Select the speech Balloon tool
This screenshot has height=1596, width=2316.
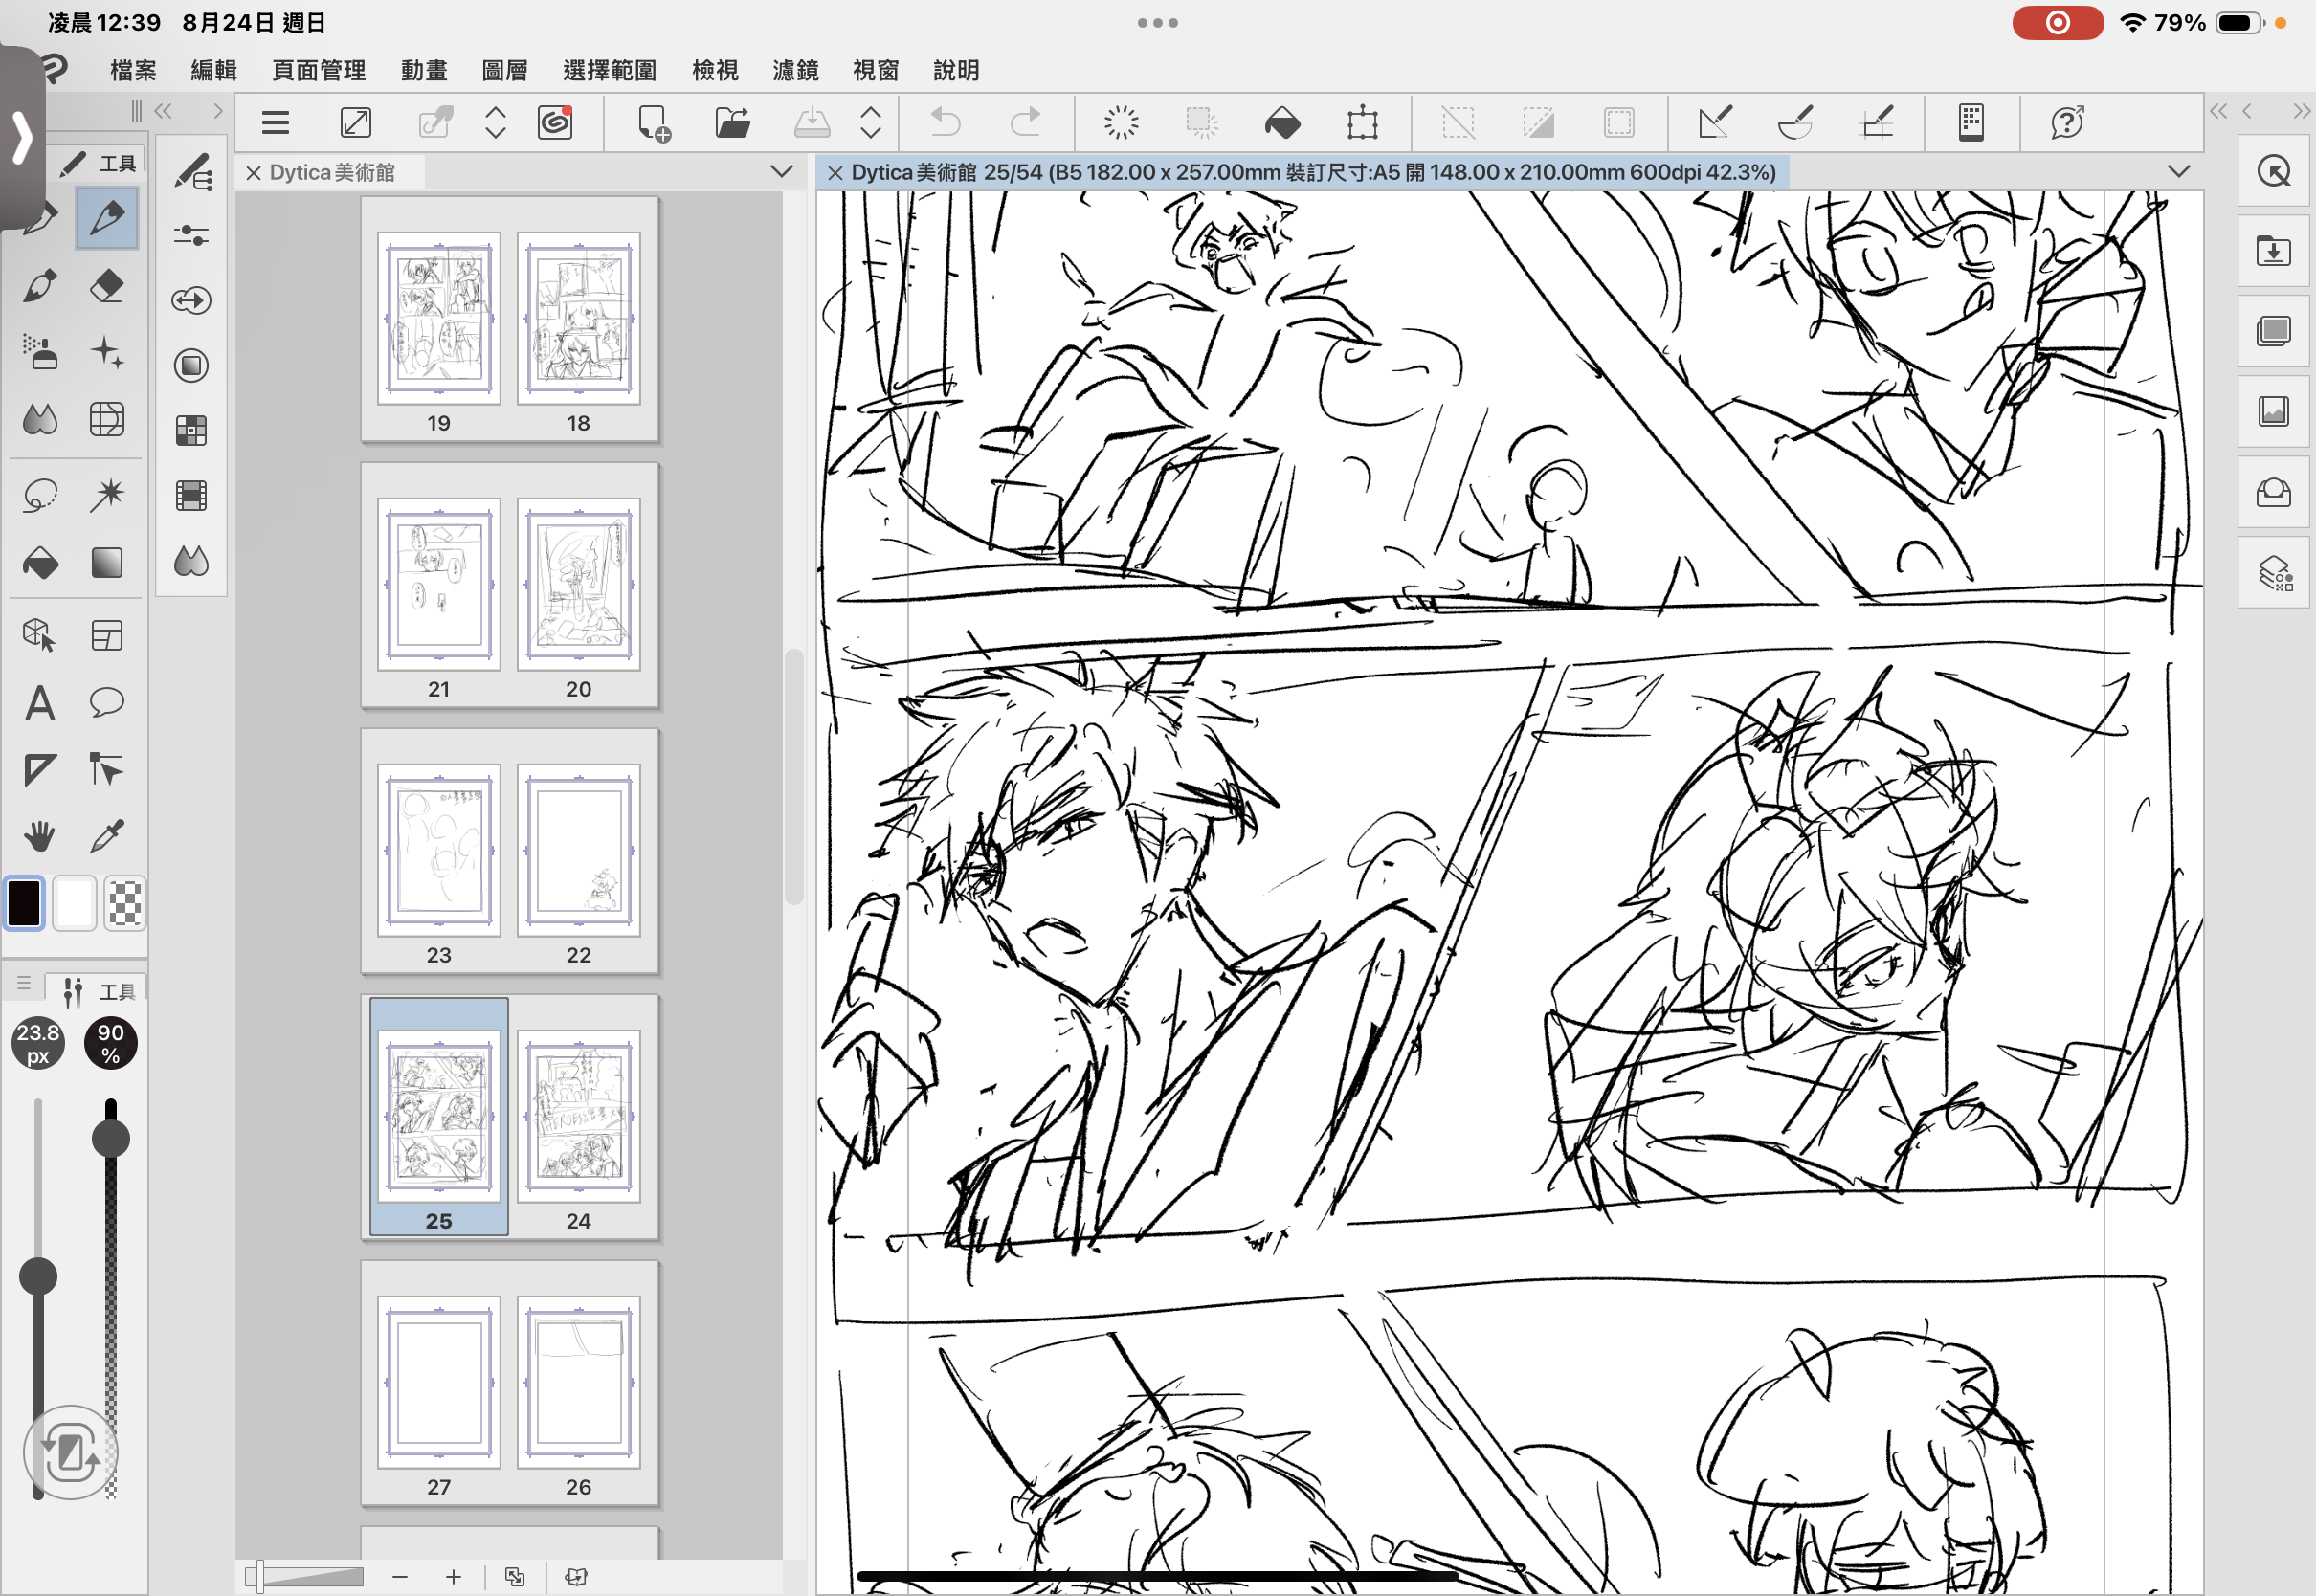coord(107,703)
